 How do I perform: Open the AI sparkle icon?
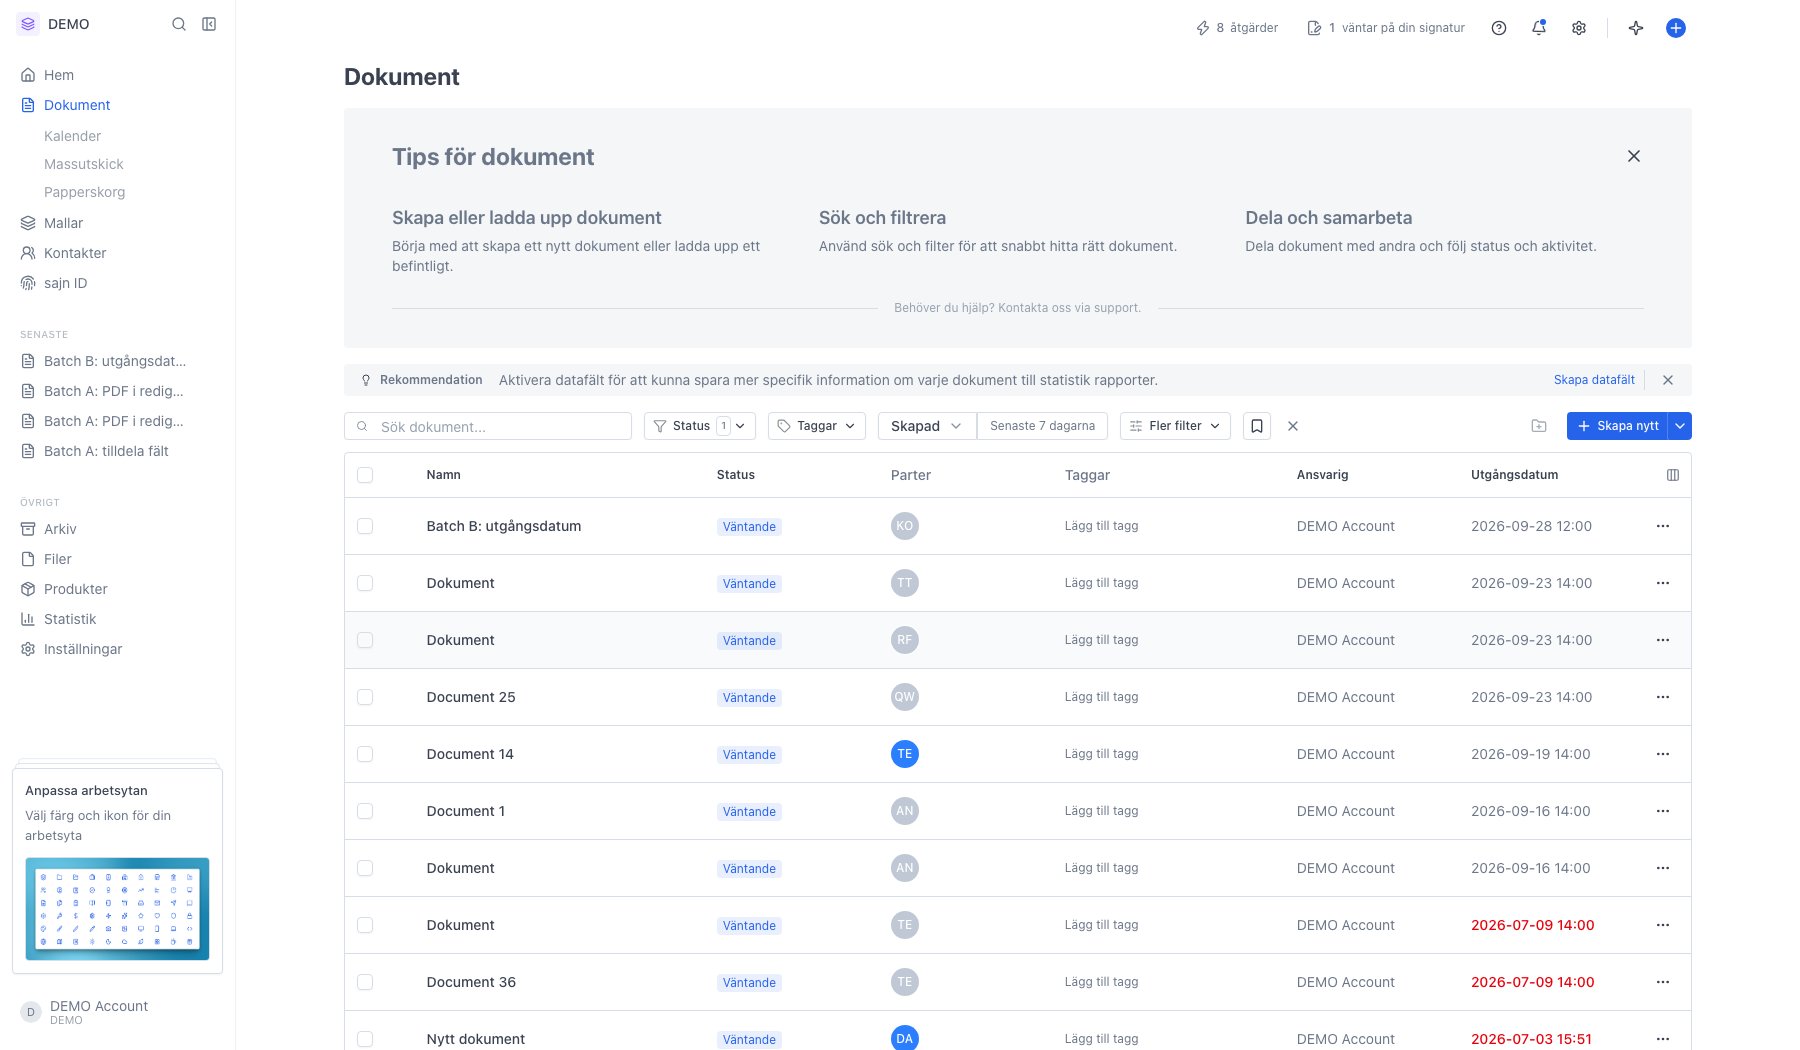point(1636,28)
